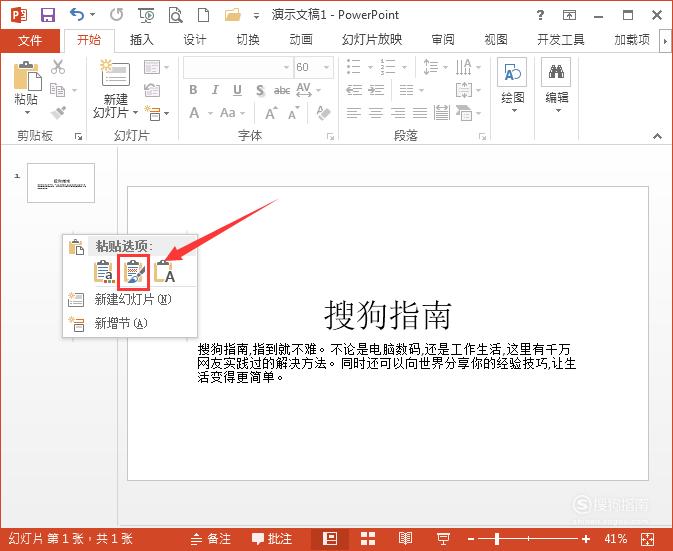Click the Redo/repeat arrow icon
The image size is (673, 551).
coord(116,15)
